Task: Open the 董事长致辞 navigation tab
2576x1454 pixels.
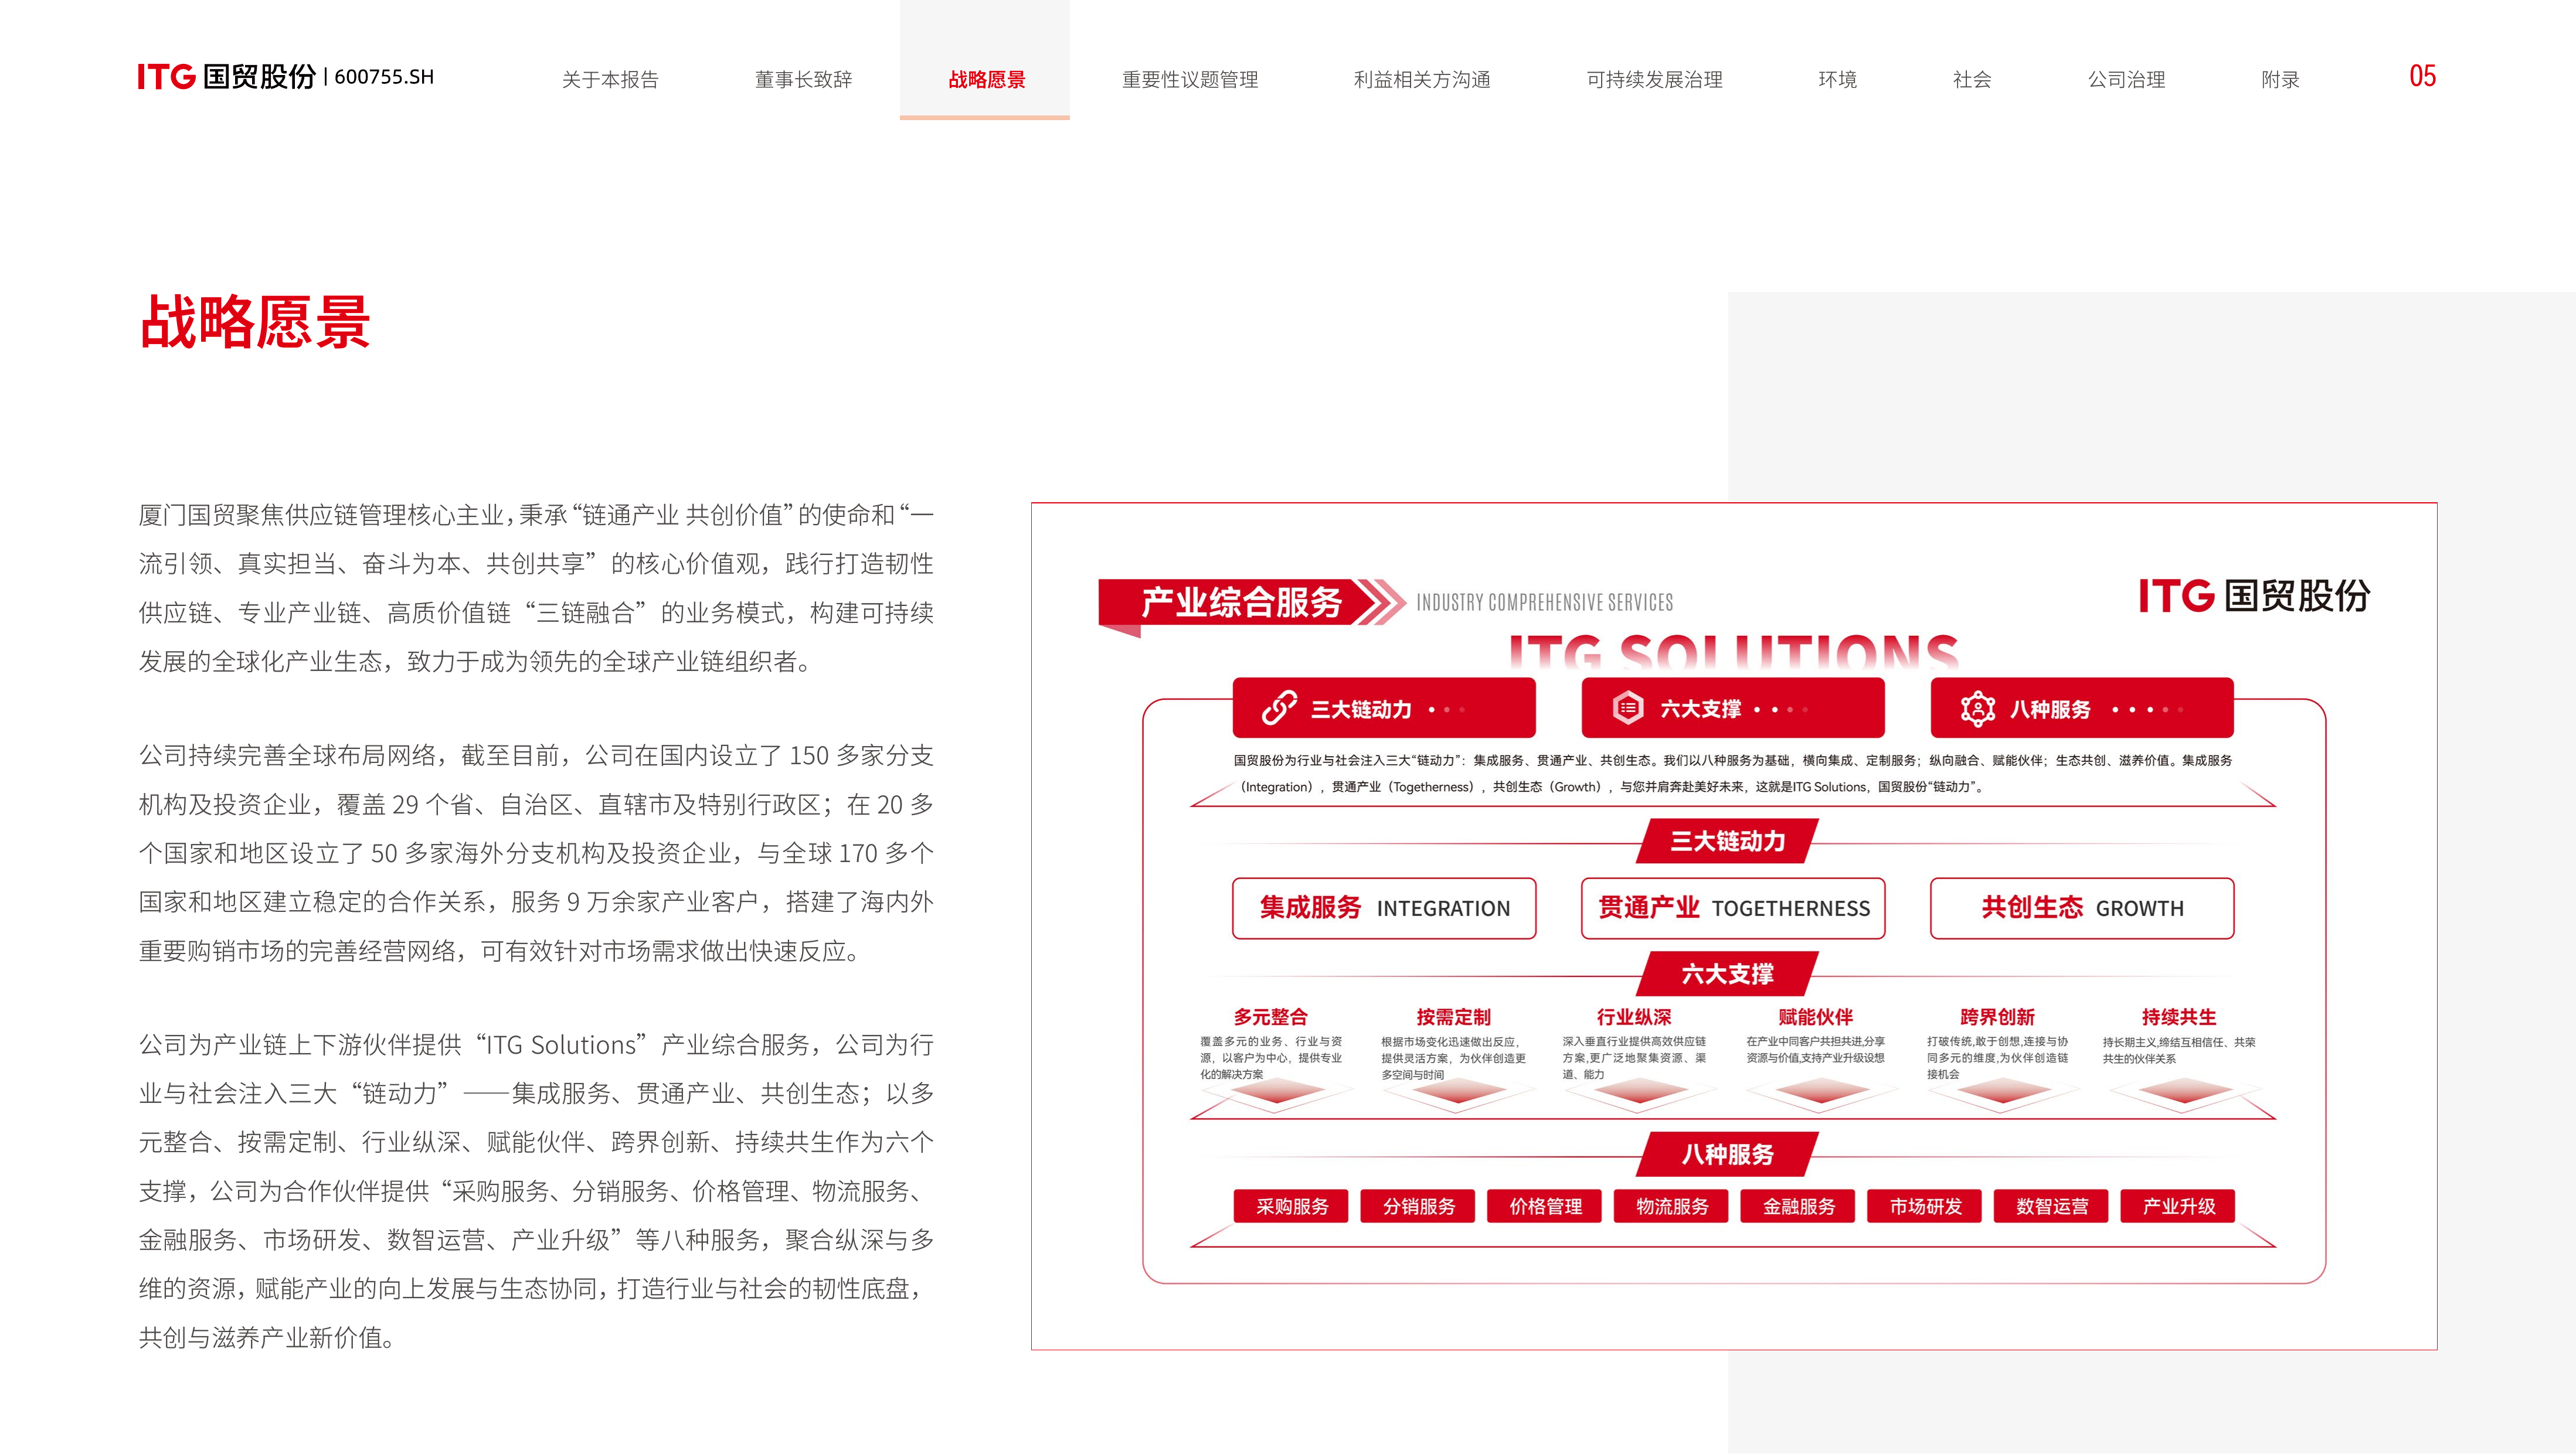Action: pos(803,79)
